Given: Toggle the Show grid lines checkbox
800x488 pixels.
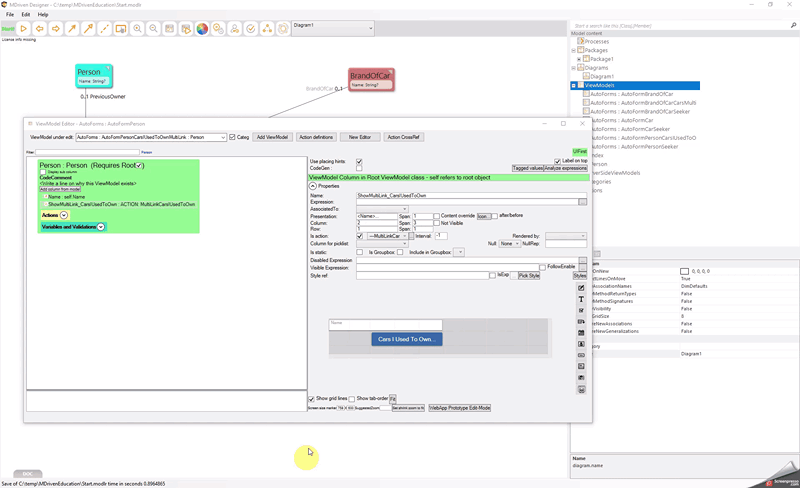Looking at the screenshot, I should pos(311,398).
